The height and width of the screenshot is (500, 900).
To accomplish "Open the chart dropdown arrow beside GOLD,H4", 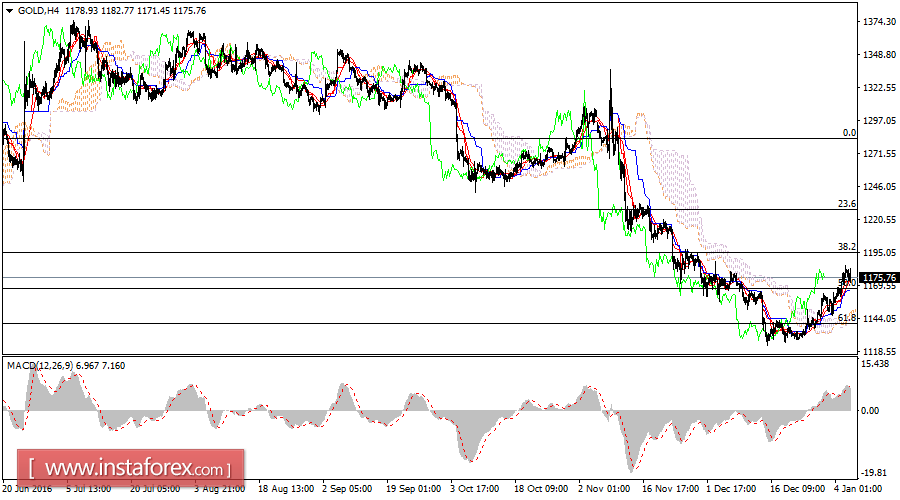I will [x=9, y=11].
